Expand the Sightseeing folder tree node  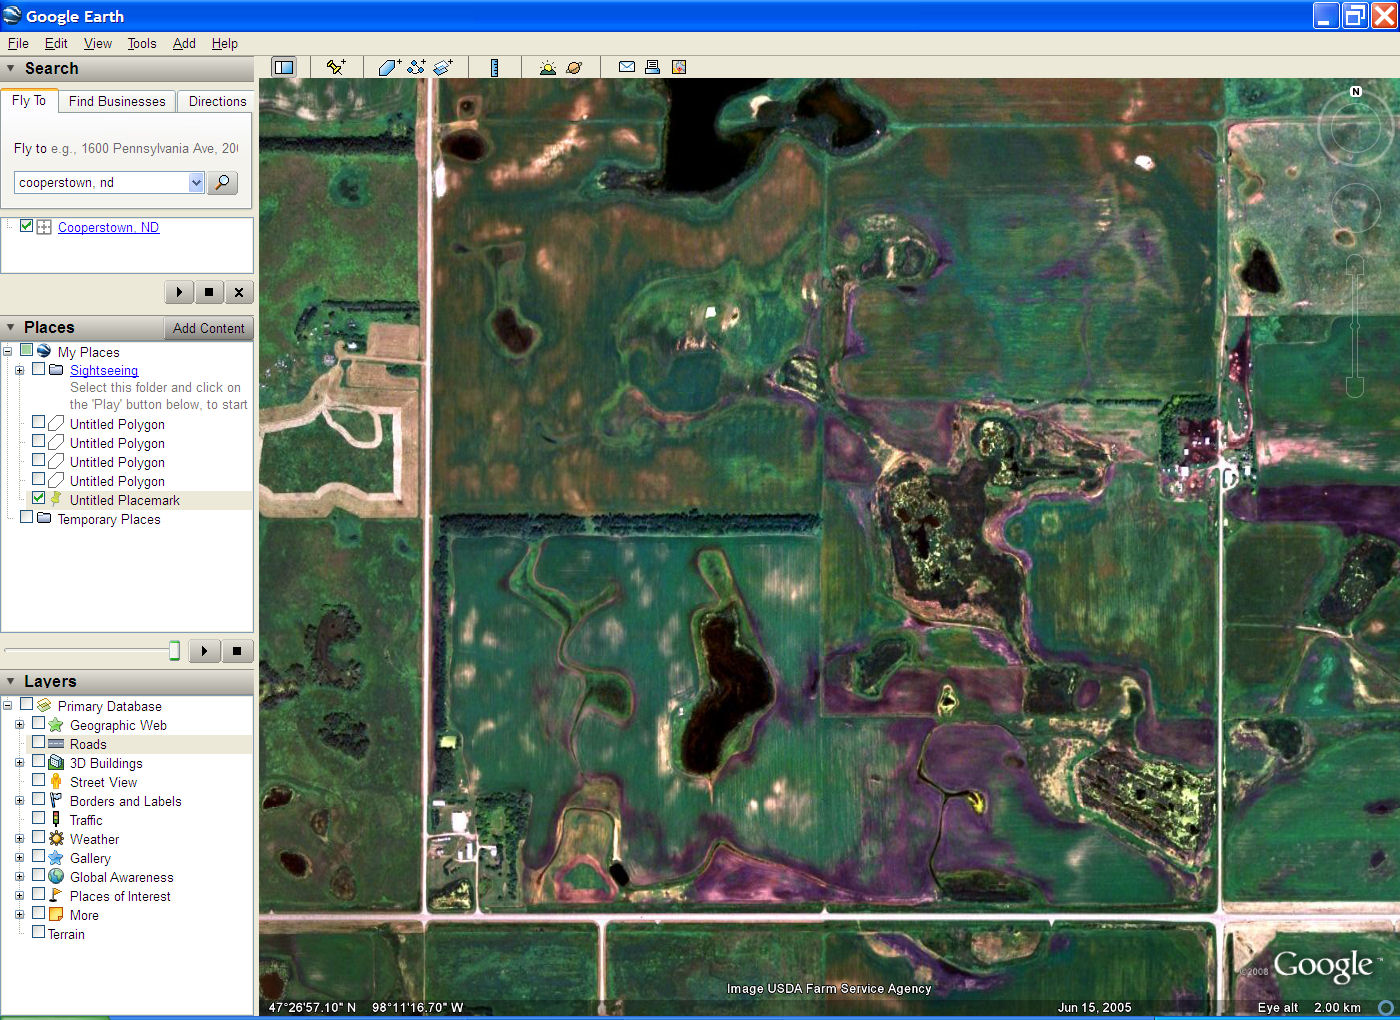point(19,370)
